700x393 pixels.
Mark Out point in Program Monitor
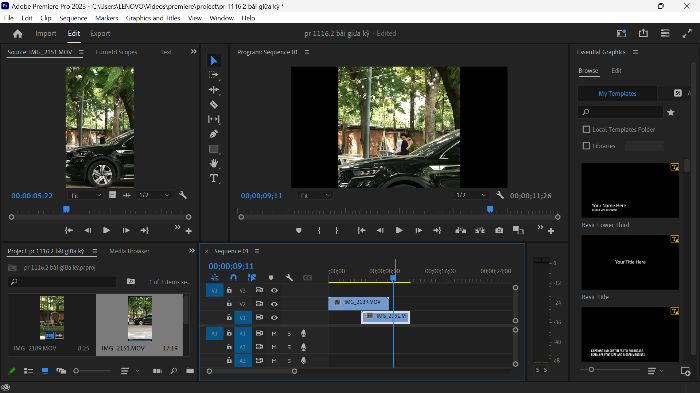click(x=337, y=230)
